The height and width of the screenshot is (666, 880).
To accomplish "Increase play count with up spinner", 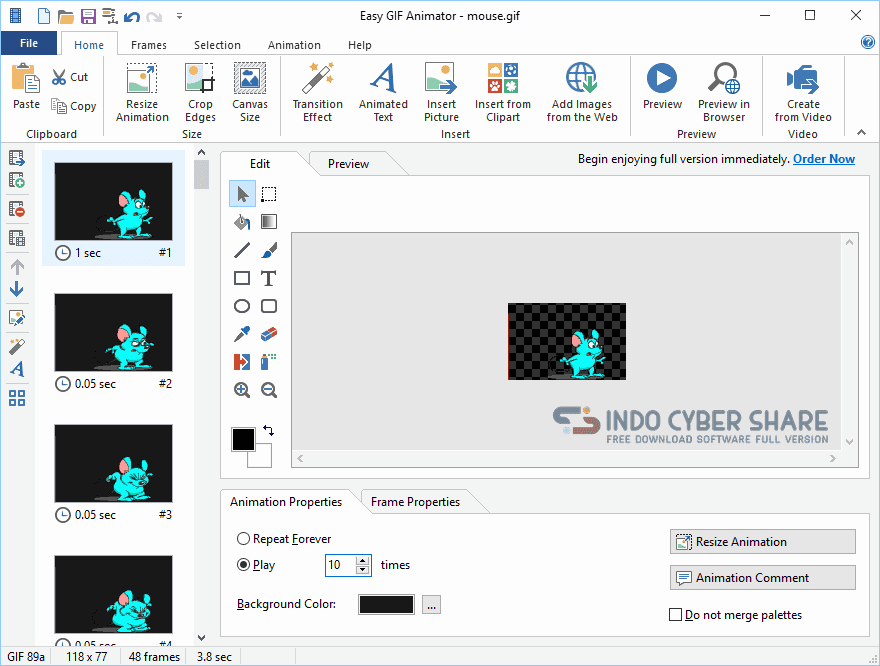I will (363, 560).
